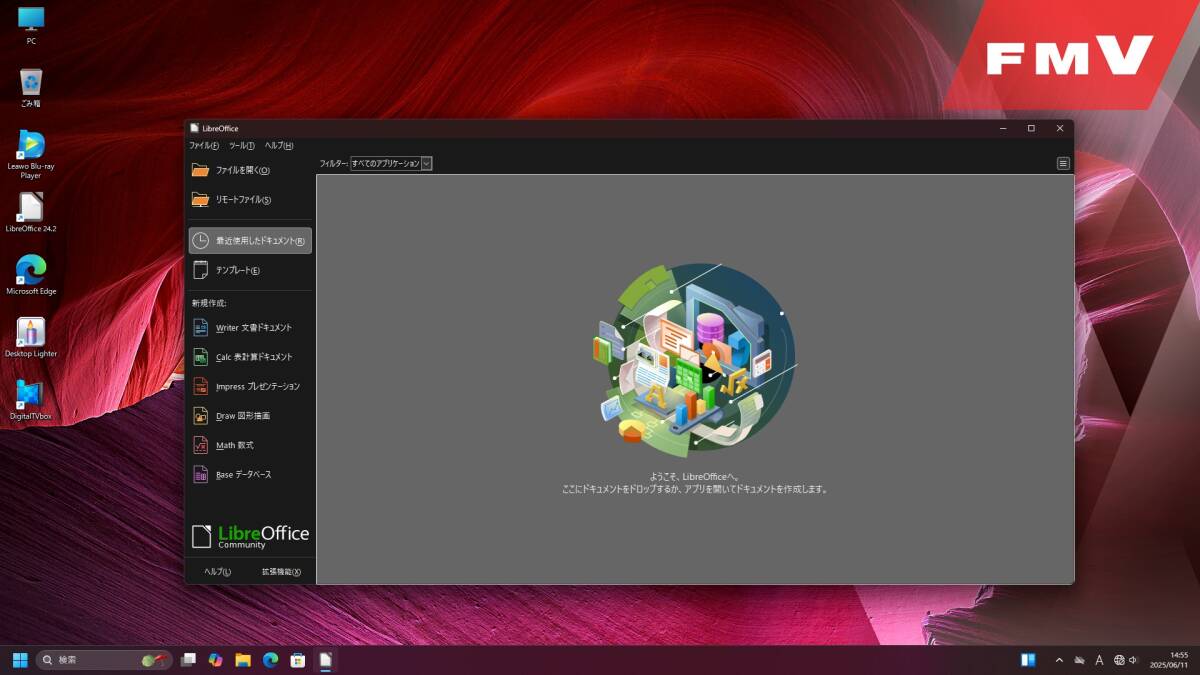The image size is (1200, 675).
Task: Select the ごみ箱 recycle bin icon
Action: (x=31, y=88)
